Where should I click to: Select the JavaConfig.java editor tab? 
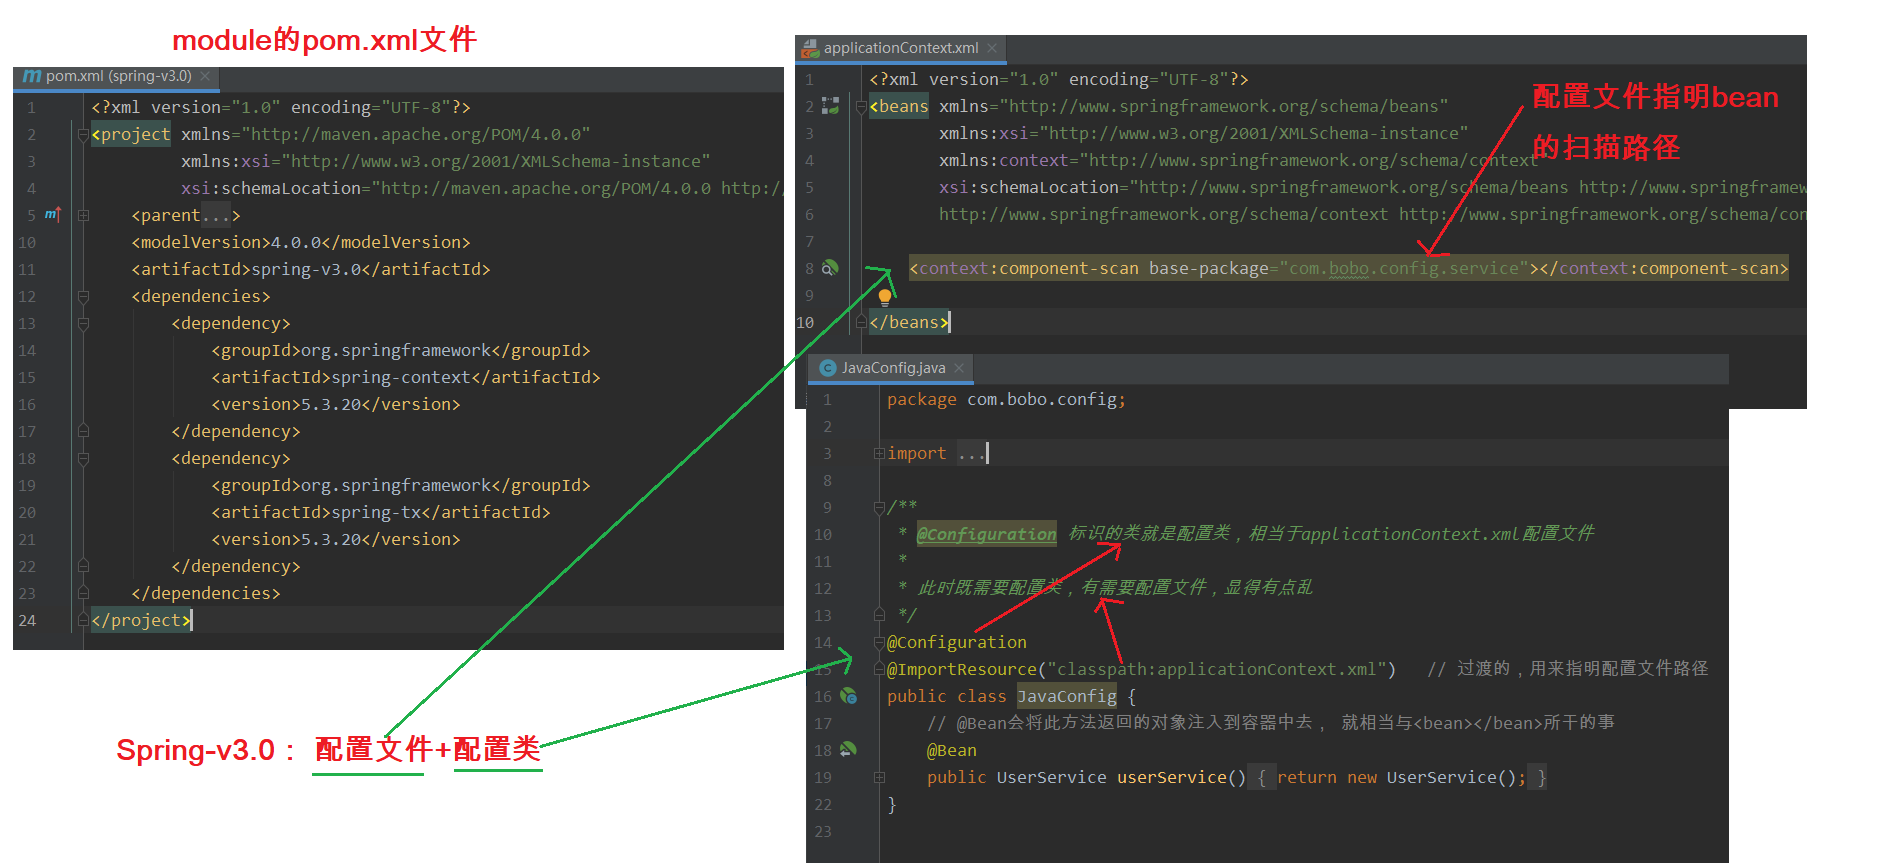892,368
